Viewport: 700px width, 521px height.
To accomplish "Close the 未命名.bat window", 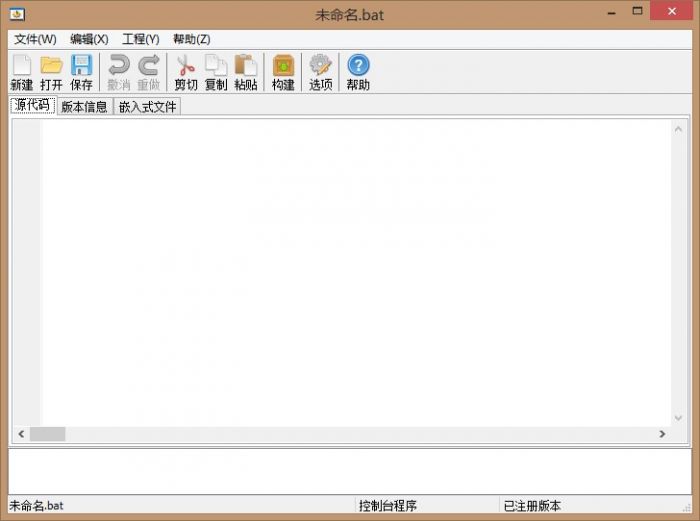I will (x=672, y=11).
